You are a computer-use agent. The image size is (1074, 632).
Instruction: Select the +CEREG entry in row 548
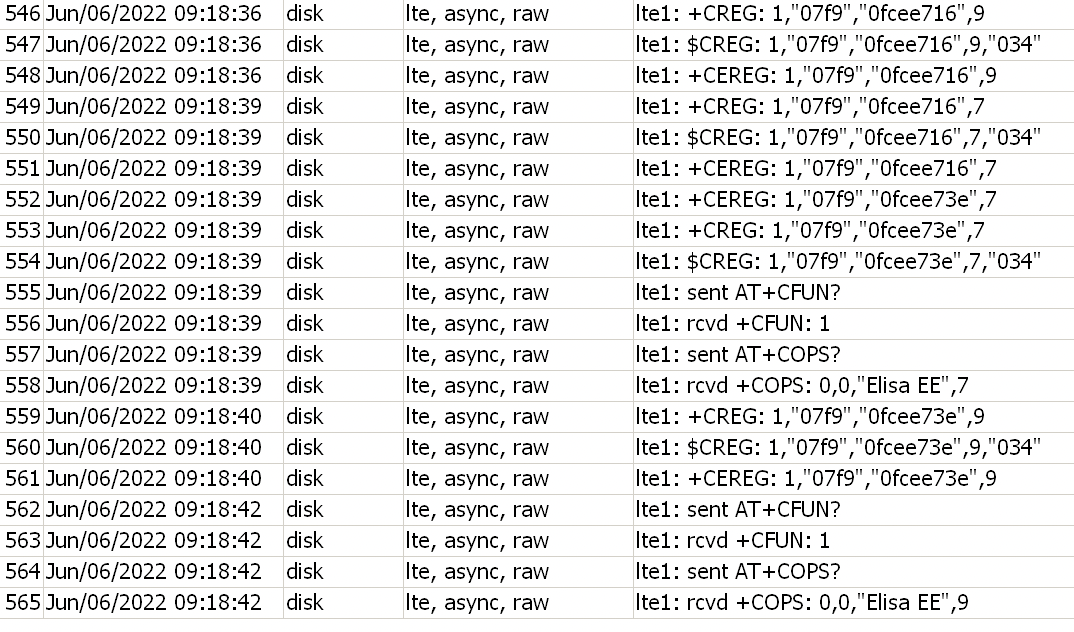click(x=816, y=76)
